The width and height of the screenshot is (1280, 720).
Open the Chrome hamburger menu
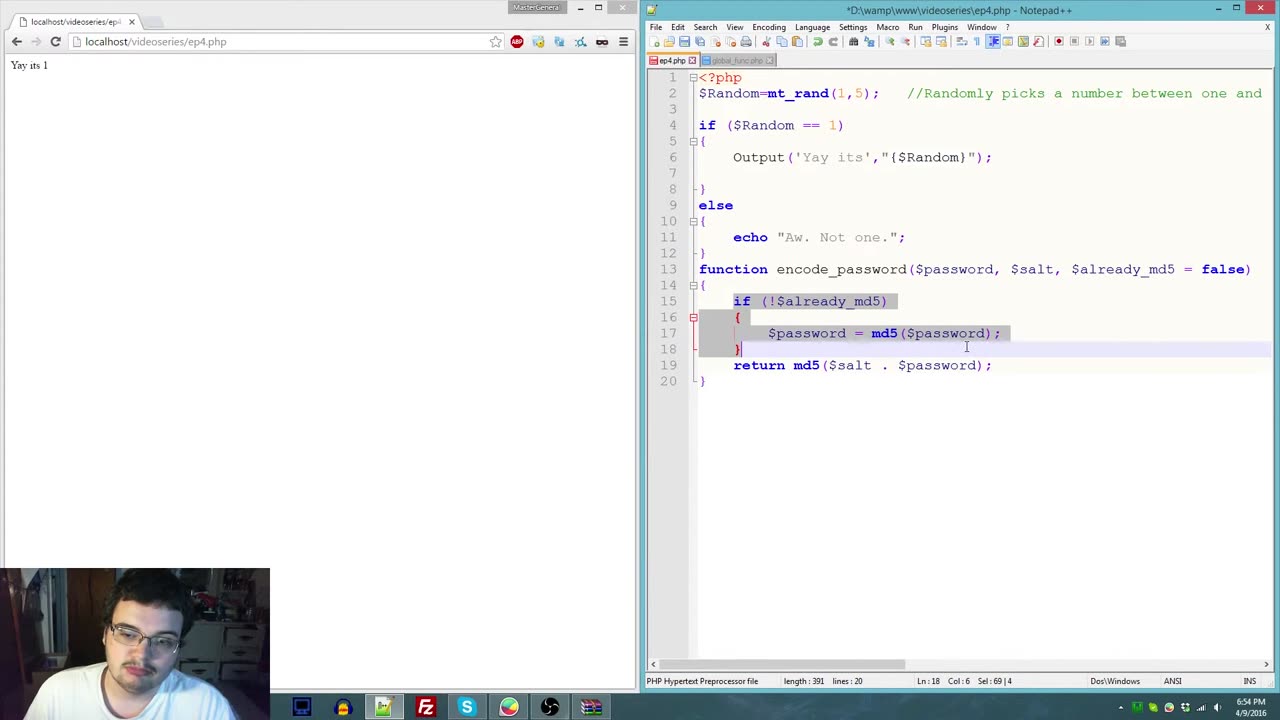(623, 42)
